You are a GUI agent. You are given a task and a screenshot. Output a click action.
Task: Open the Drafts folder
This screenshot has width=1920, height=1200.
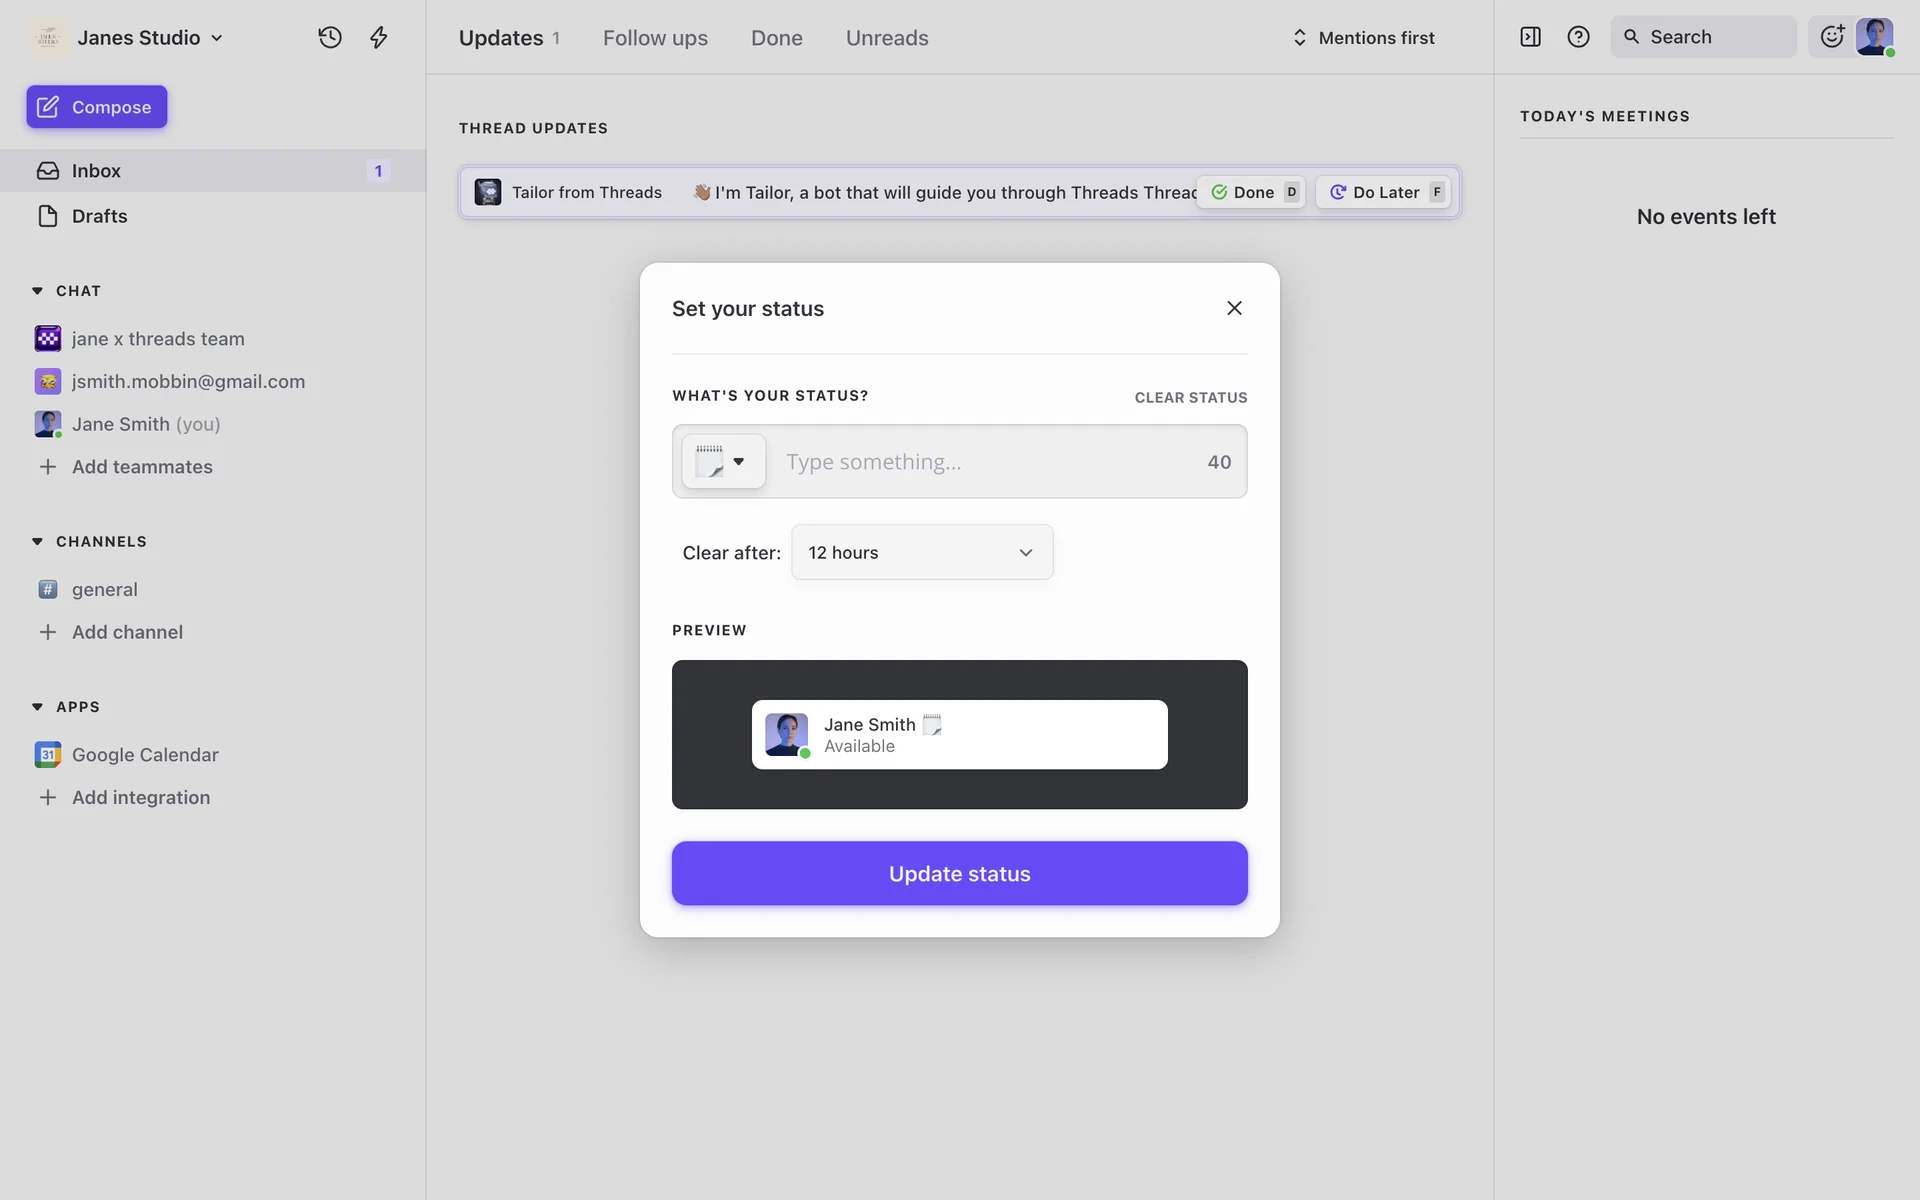(99, 216)
